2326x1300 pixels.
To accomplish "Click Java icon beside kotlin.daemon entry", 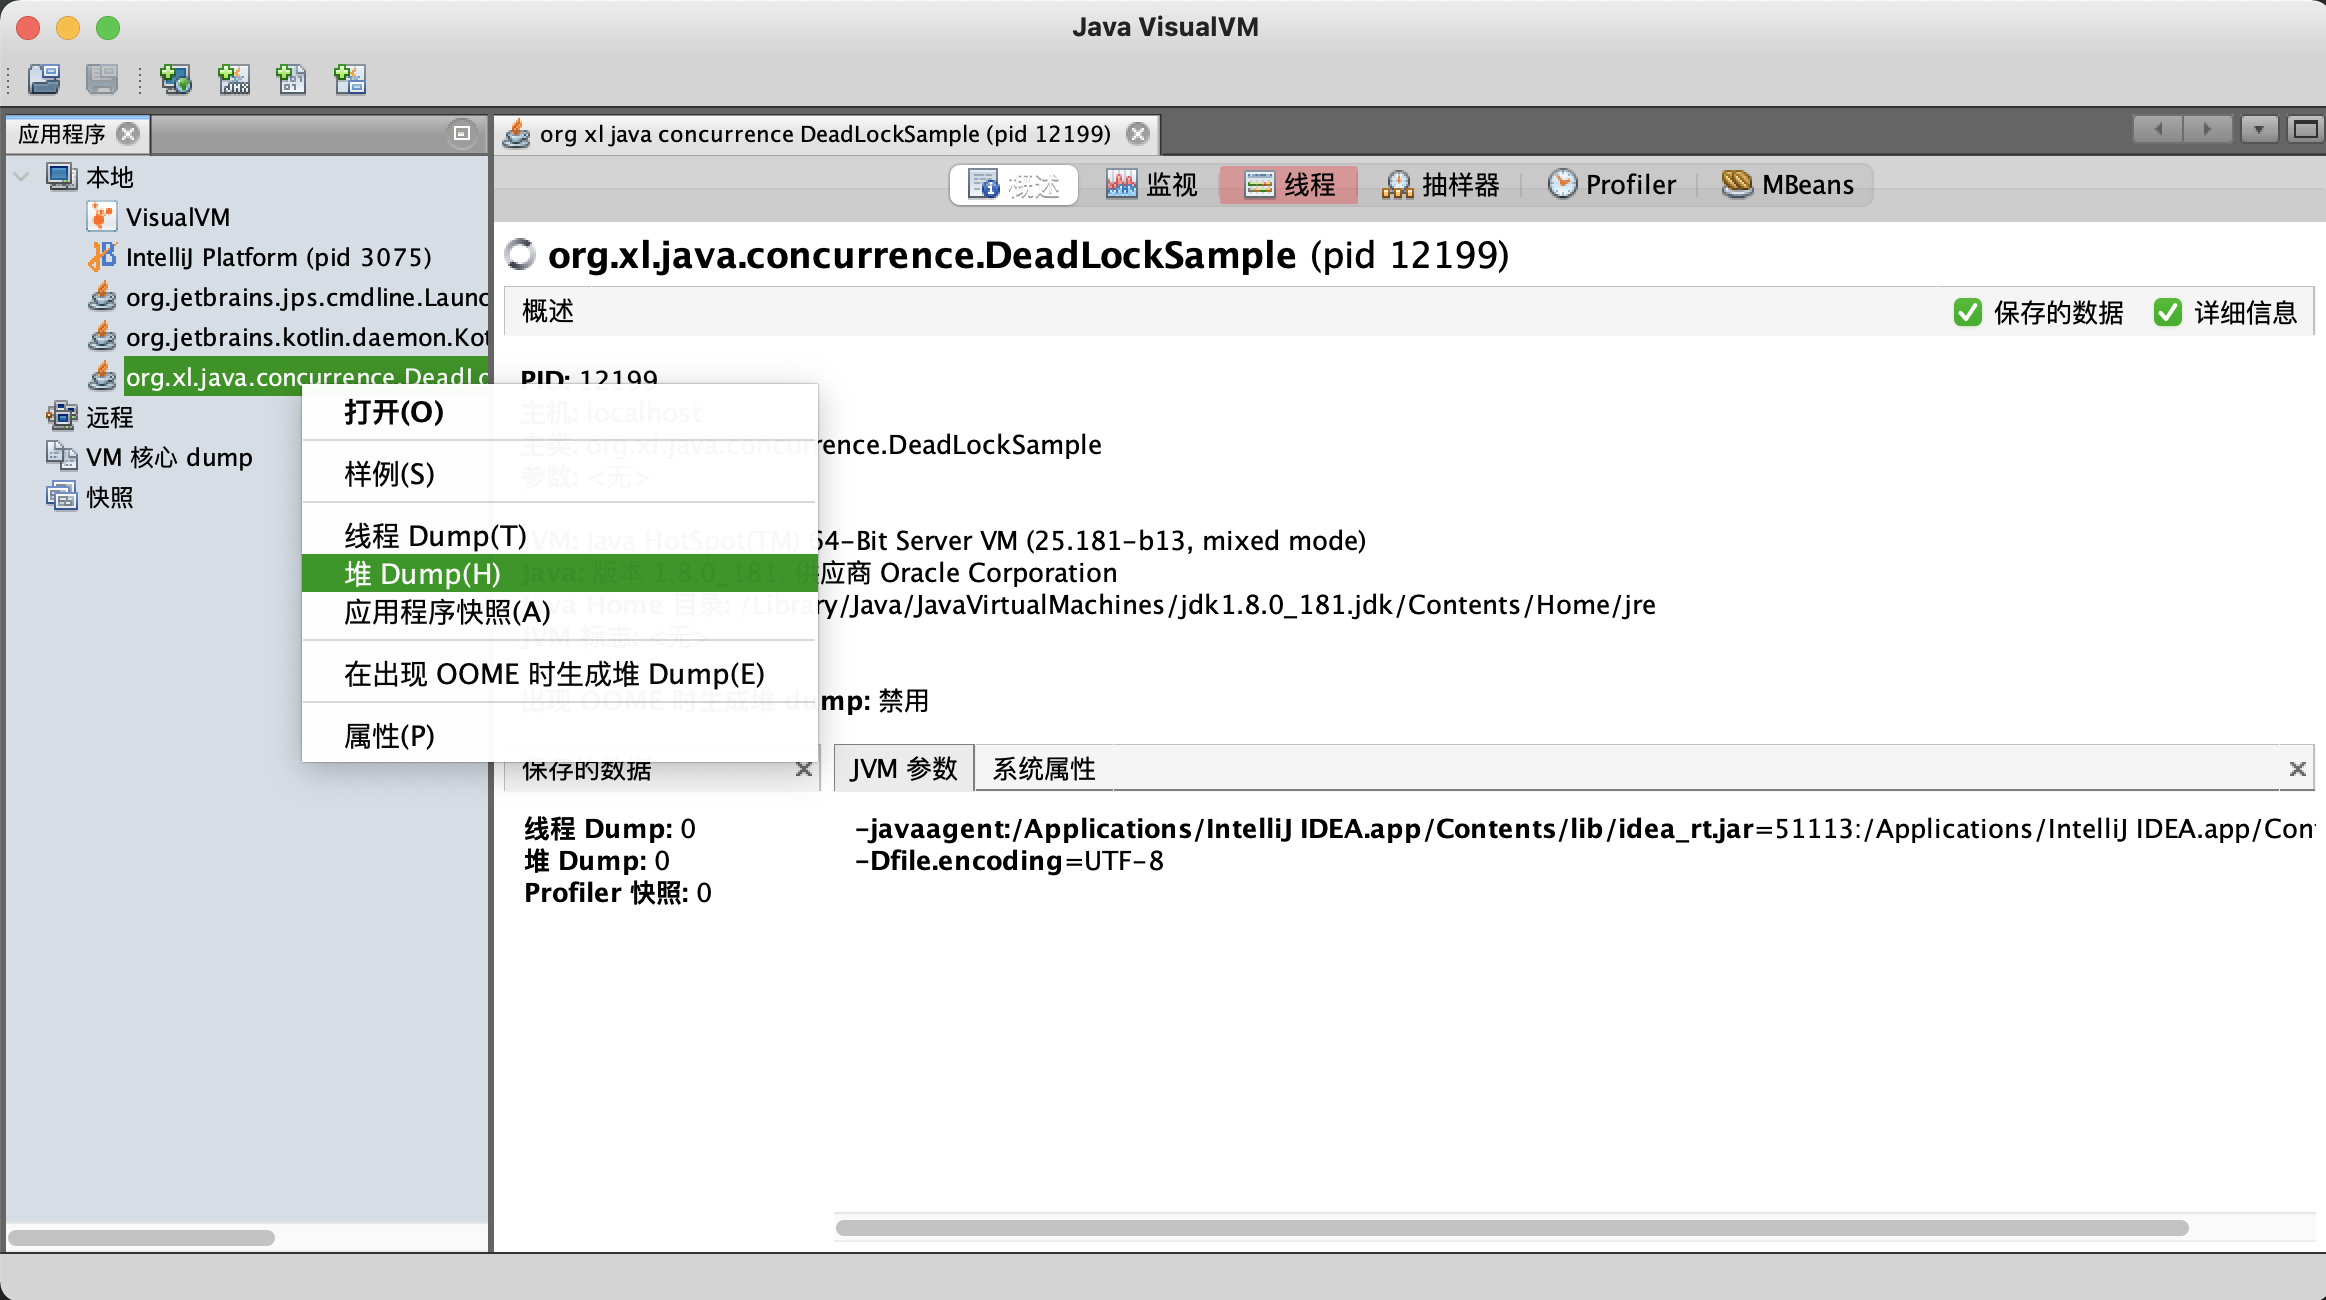I will (102, 337).
